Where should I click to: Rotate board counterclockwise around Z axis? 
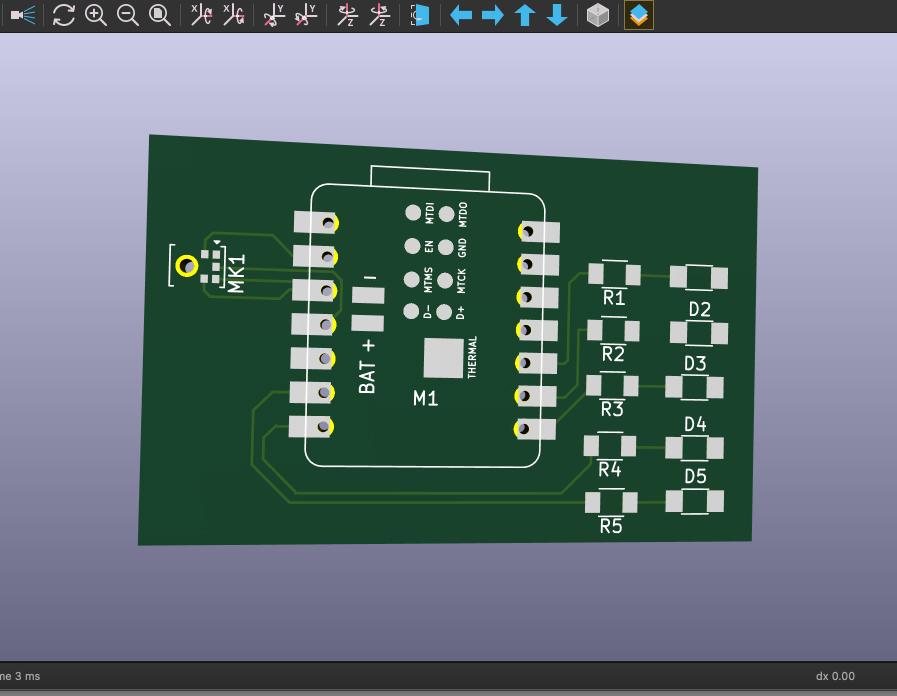[x=379, y=15]
